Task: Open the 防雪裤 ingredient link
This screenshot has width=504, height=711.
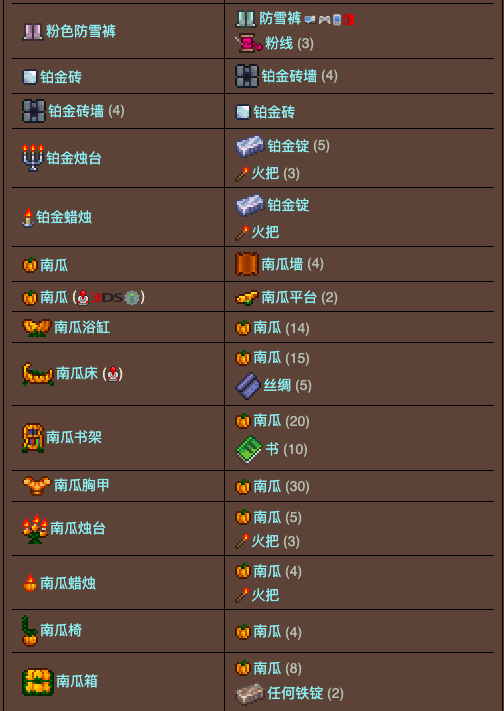Action: (280, 19)
